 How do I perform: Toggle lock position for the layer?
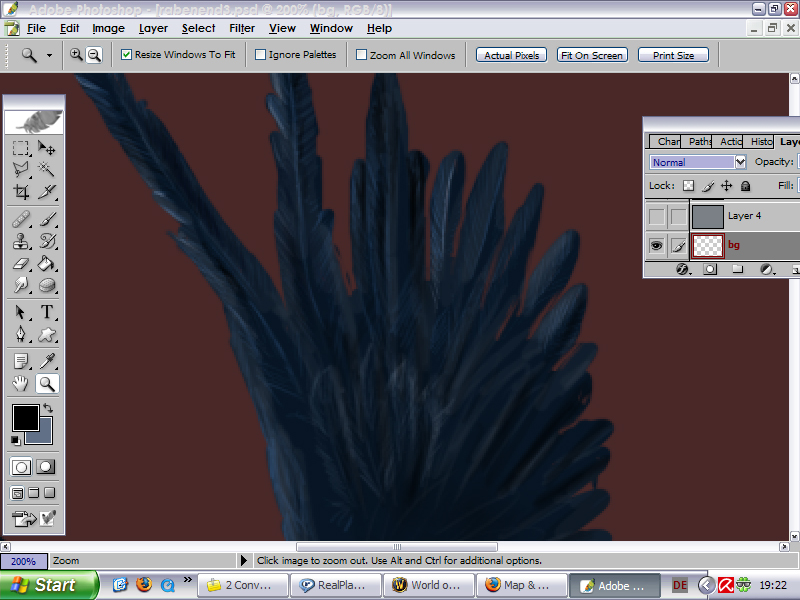click(x=727, y=186)
